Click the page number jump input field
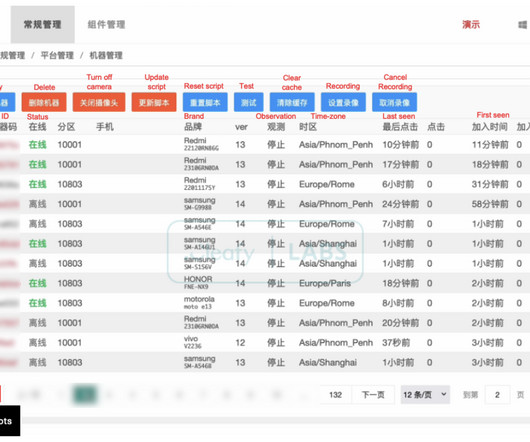The width and height of the screenshot is (530, 442). [497, 395]
